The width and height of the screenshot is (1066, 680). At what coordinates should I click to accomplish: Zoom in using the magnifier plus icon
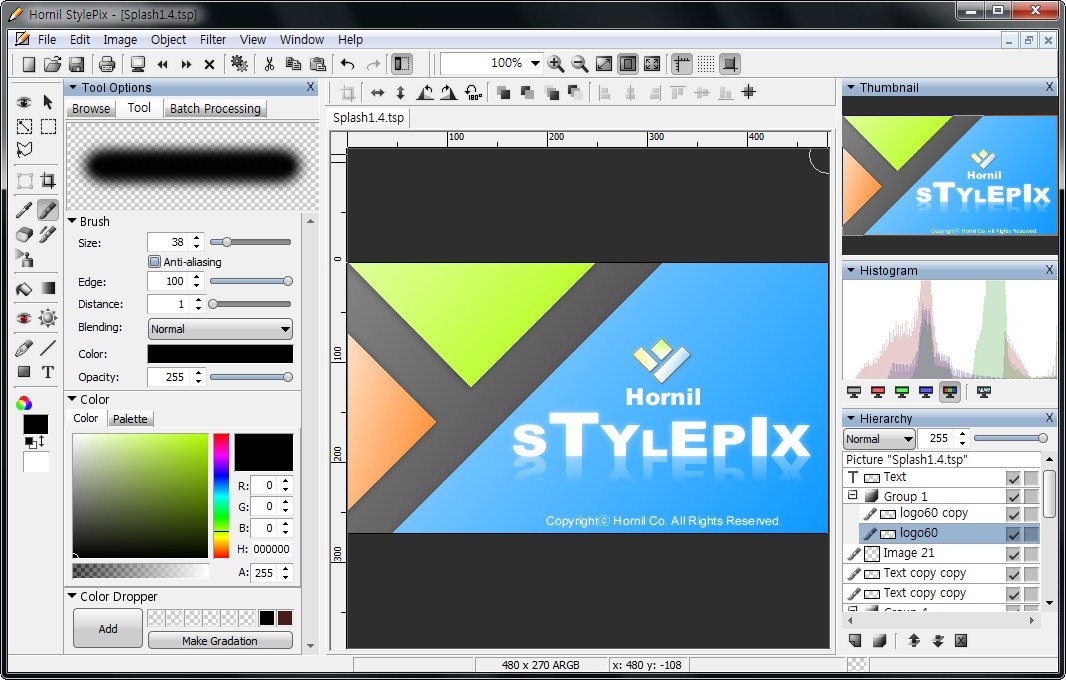pyautogui.click(x=555, y=64)
